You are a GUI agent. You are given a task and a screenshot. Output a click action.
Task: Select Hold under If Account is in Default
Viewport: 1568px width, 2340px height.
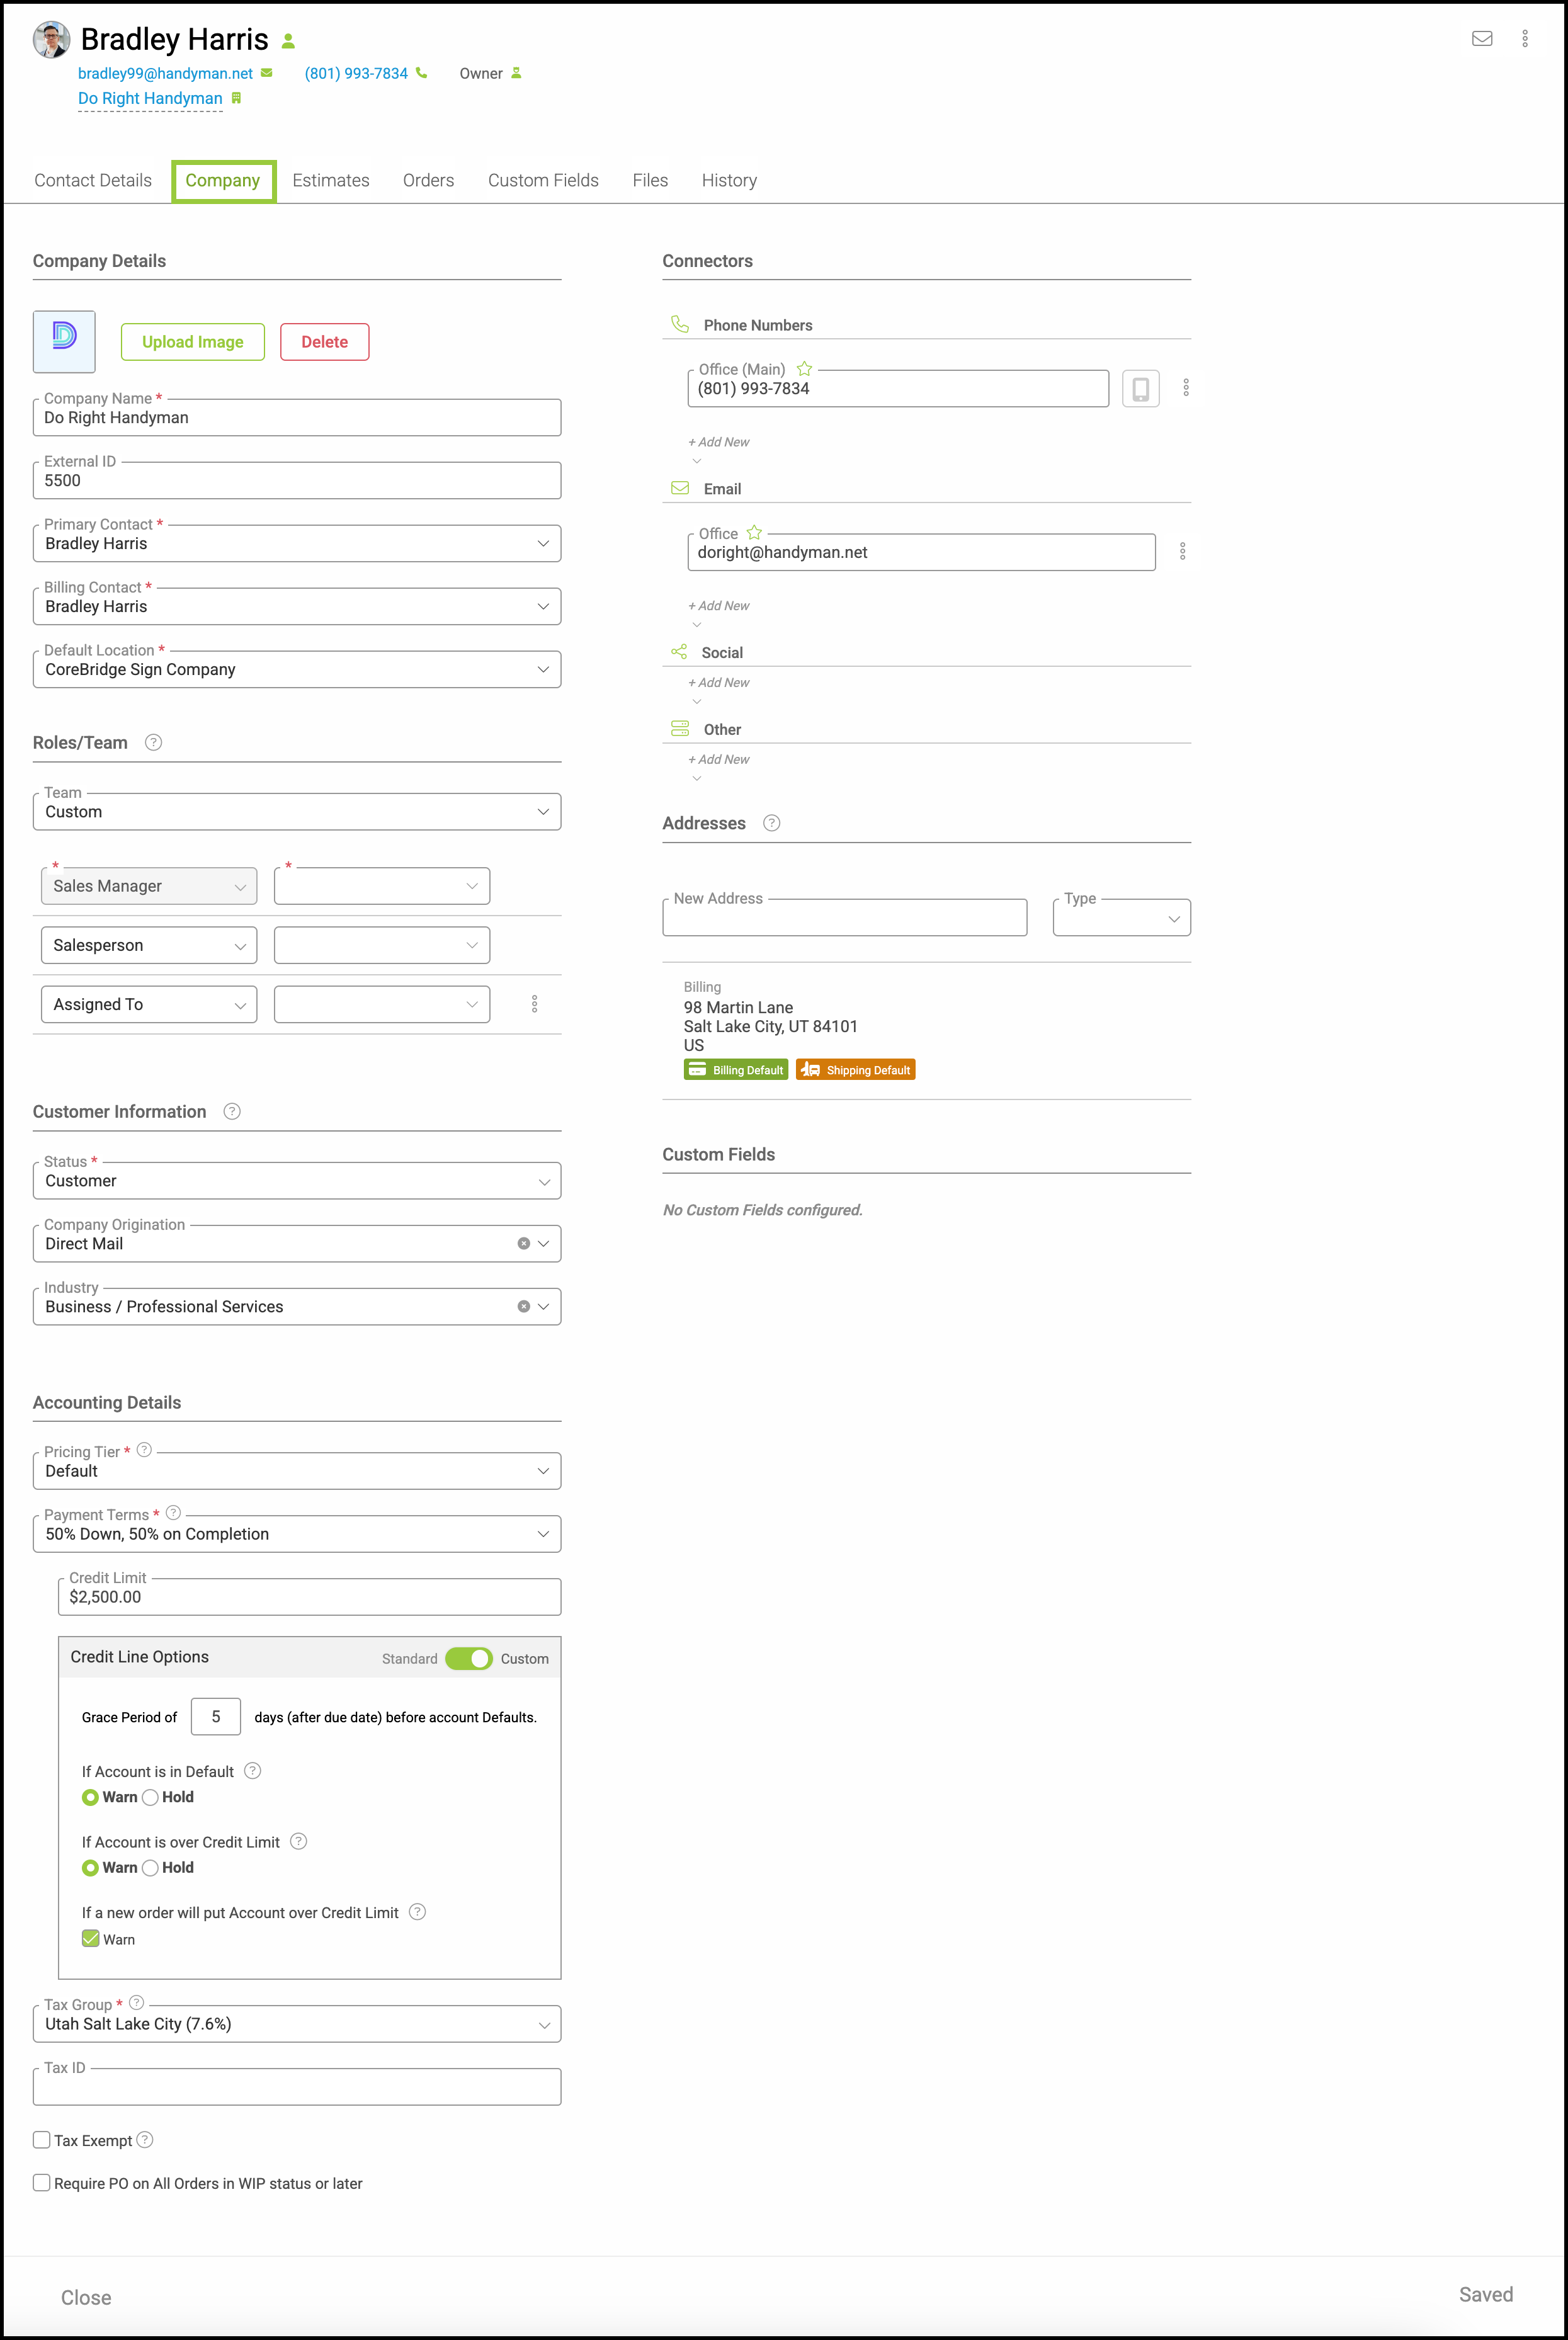(151, 1797)
